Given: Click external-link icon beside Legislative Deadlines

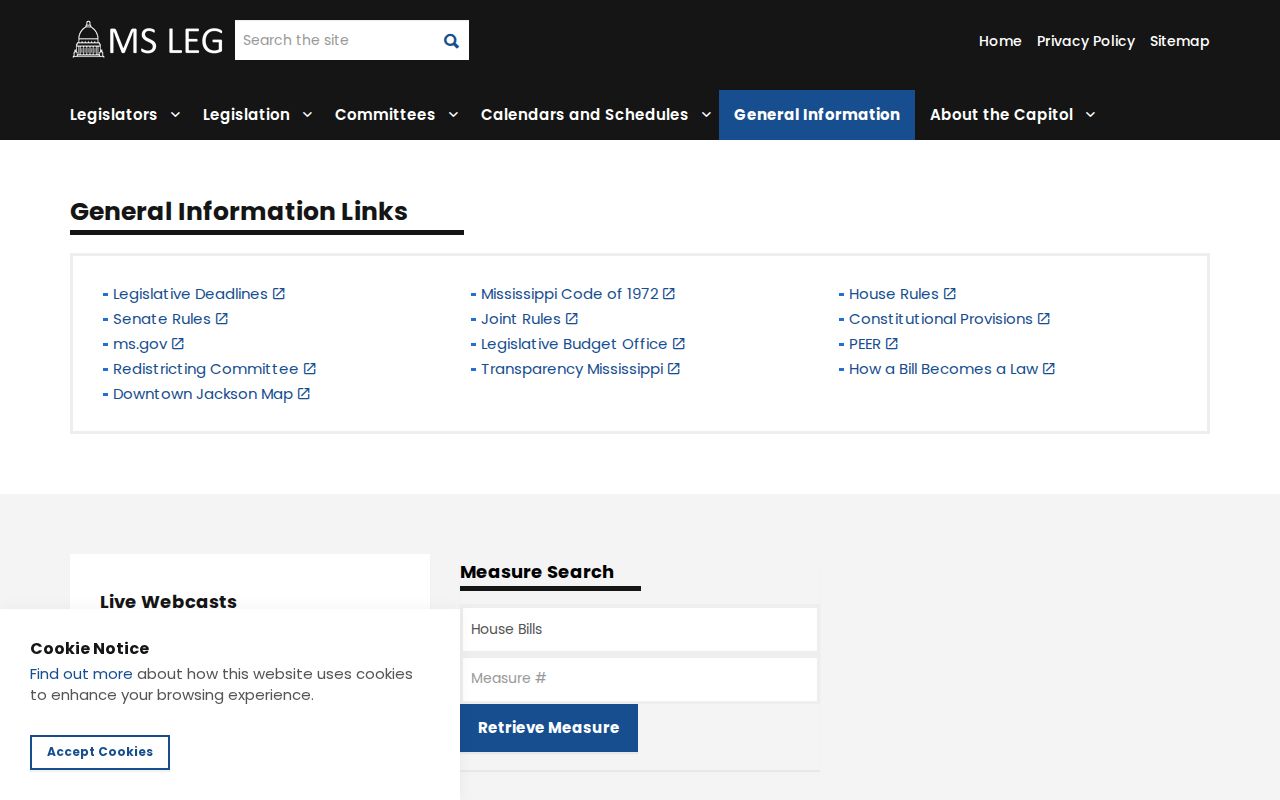Looking at the screenshot, I should [x=279, y=294].
